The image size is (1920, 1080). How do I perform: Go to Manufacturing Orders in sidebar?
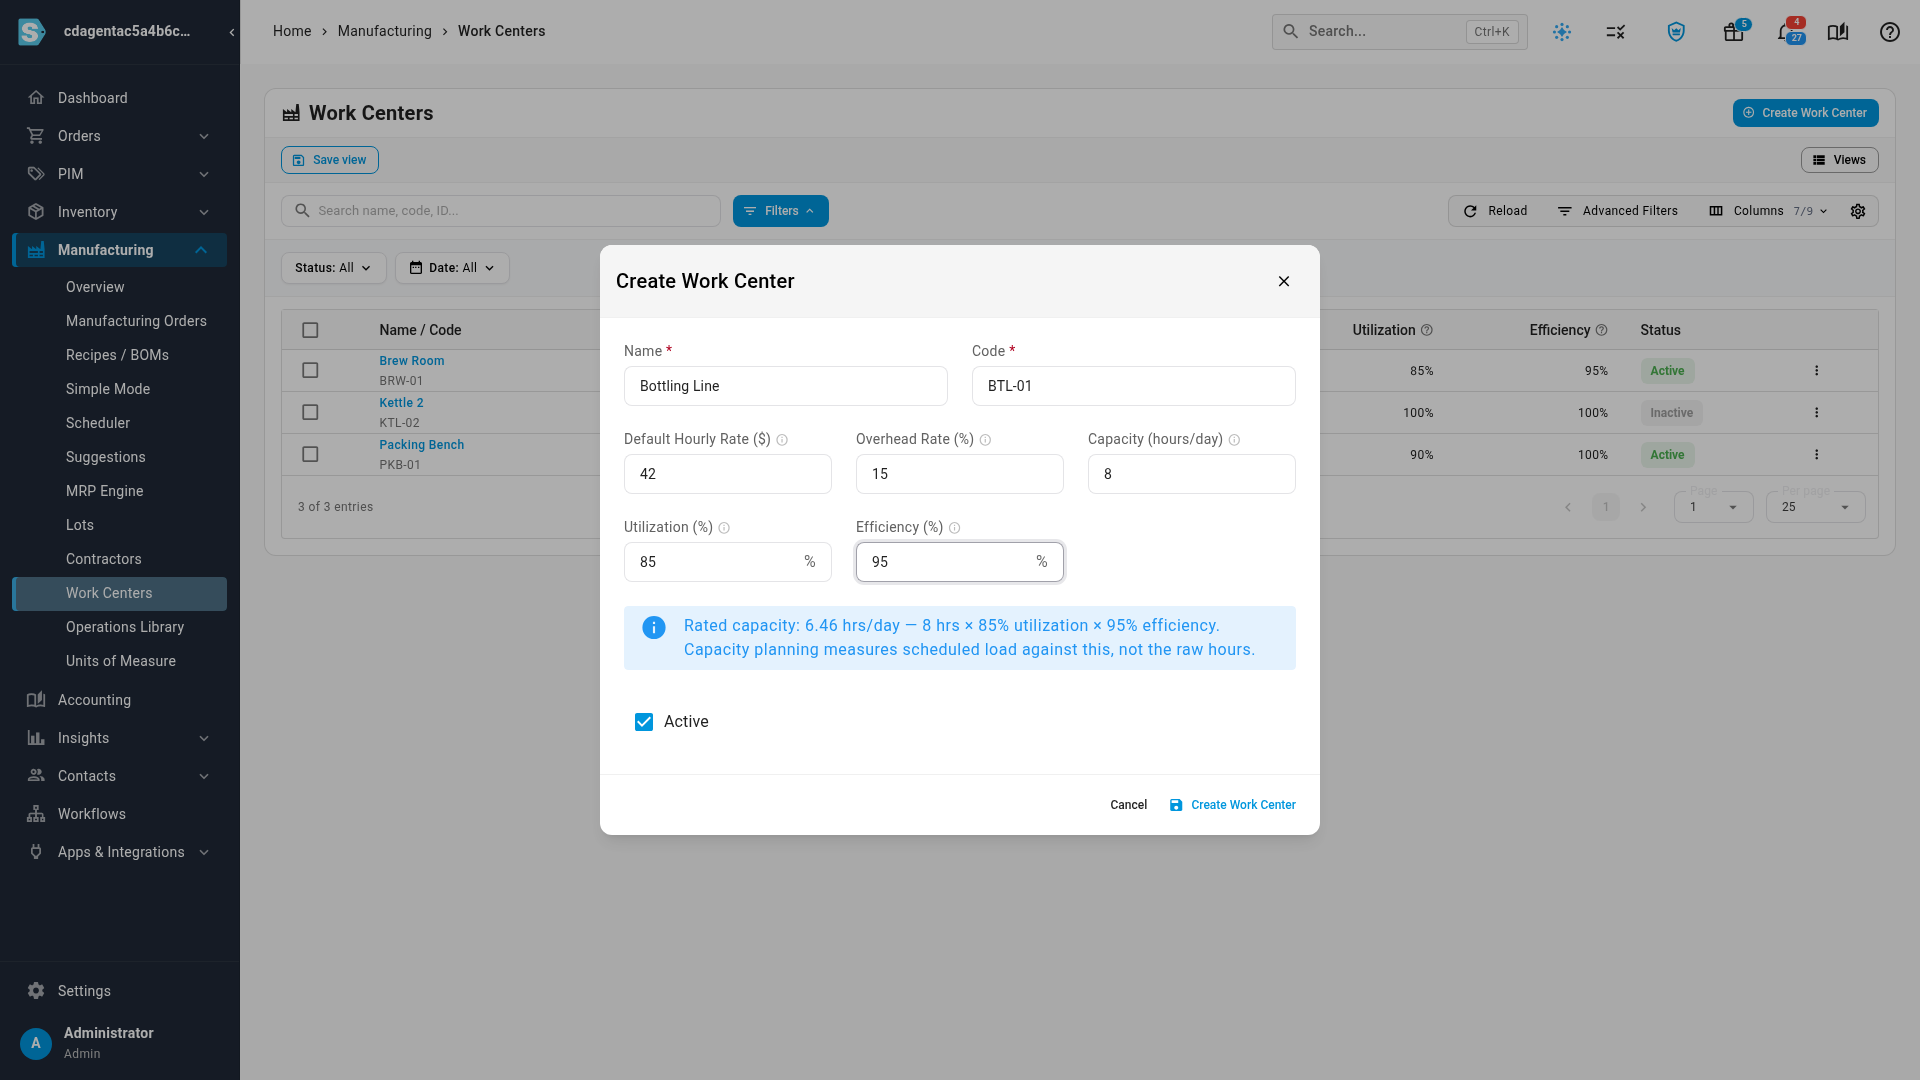(x=136, y=321)
